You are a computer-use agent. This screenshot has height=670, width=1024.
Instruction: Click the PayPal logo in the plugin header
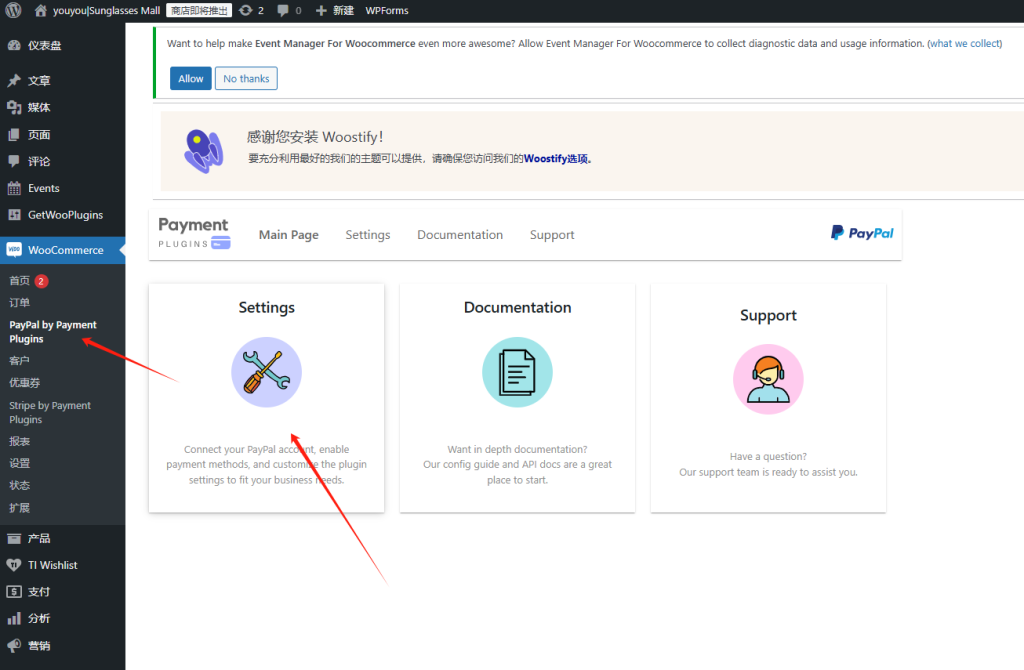861,232
